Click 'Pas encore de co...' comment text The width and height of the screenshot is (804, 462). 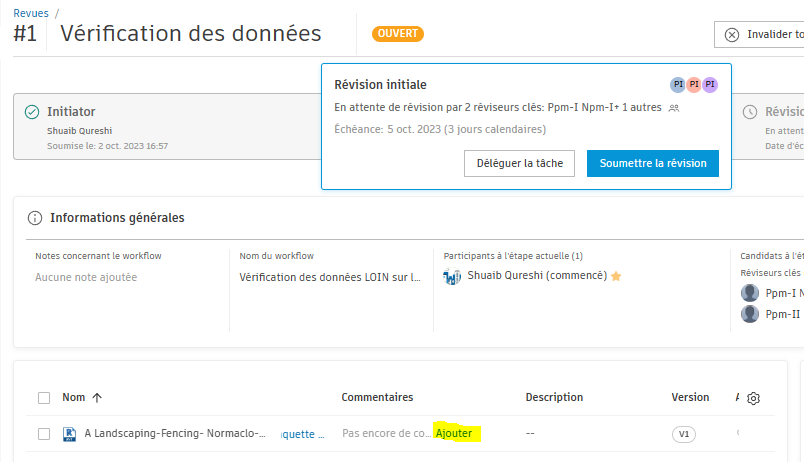(x=387, y=433)
